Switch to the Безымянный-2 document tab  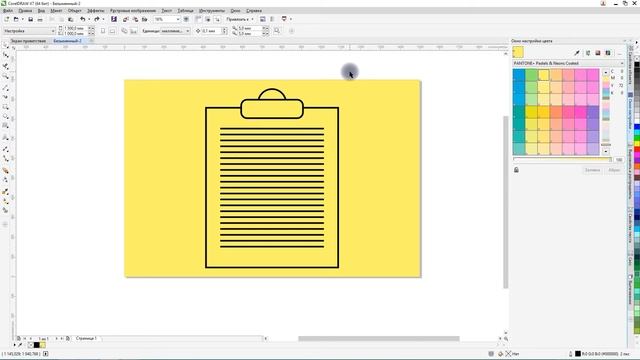click(67, 41)
